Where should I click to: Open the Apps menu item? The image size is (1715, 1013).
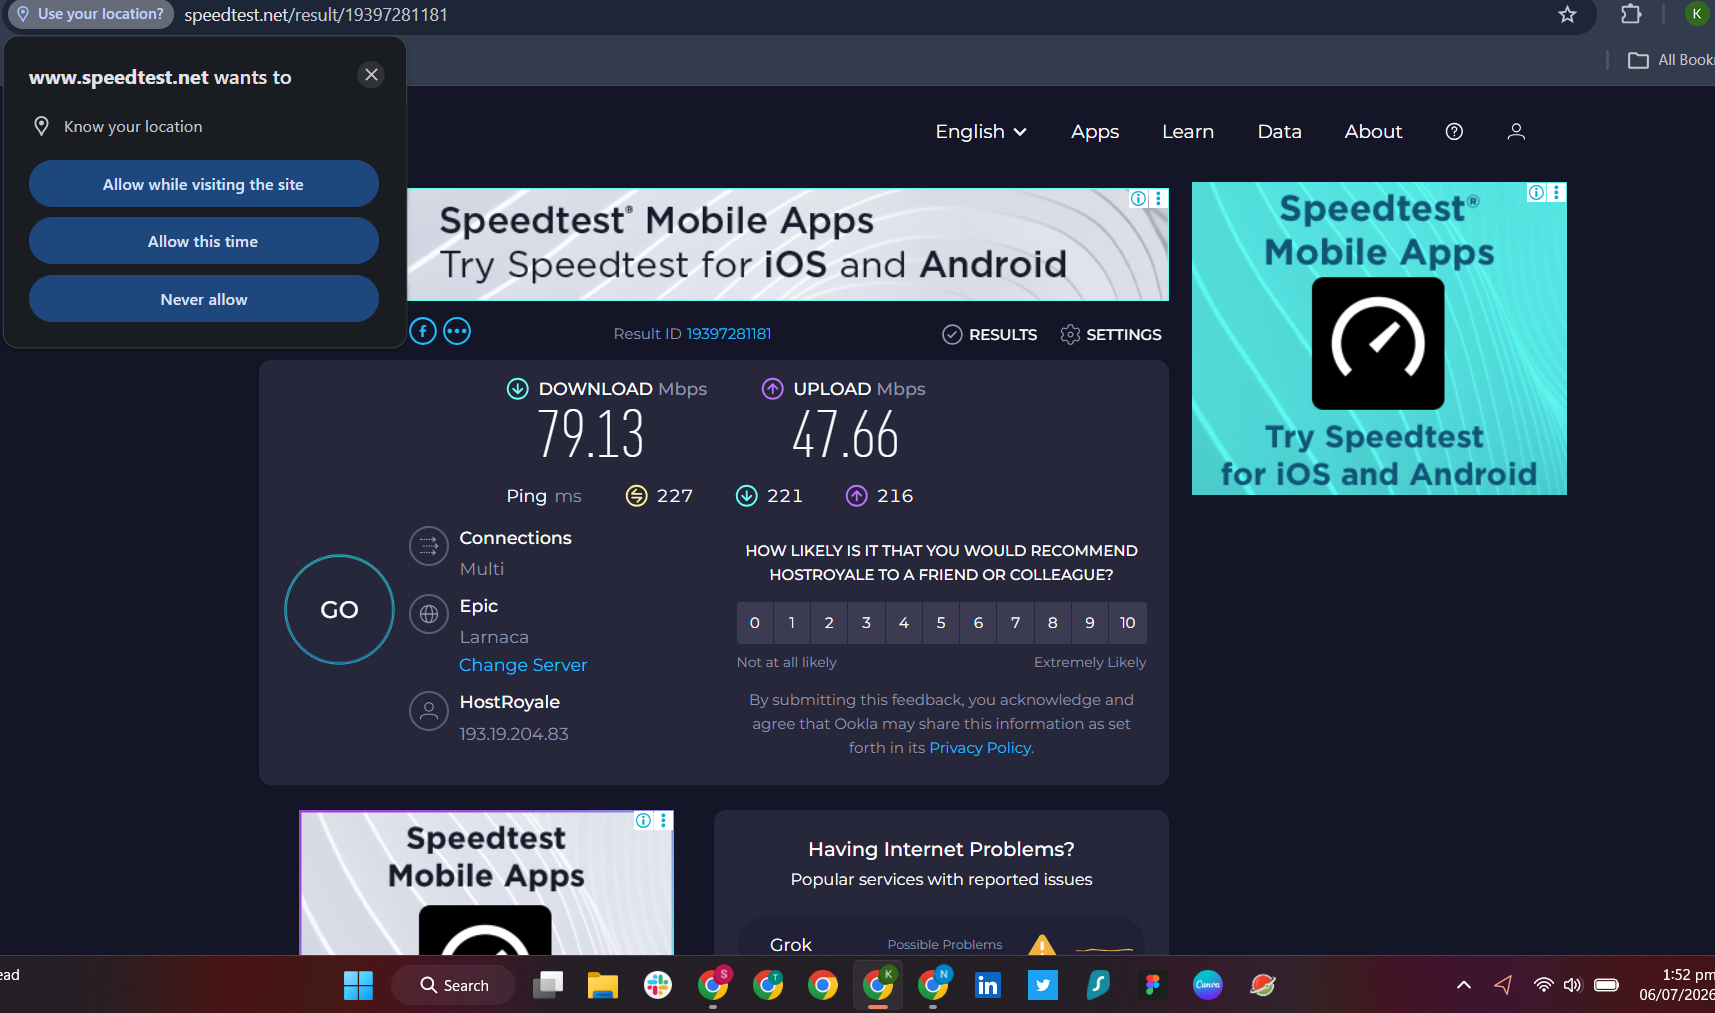pos(1095,131)
